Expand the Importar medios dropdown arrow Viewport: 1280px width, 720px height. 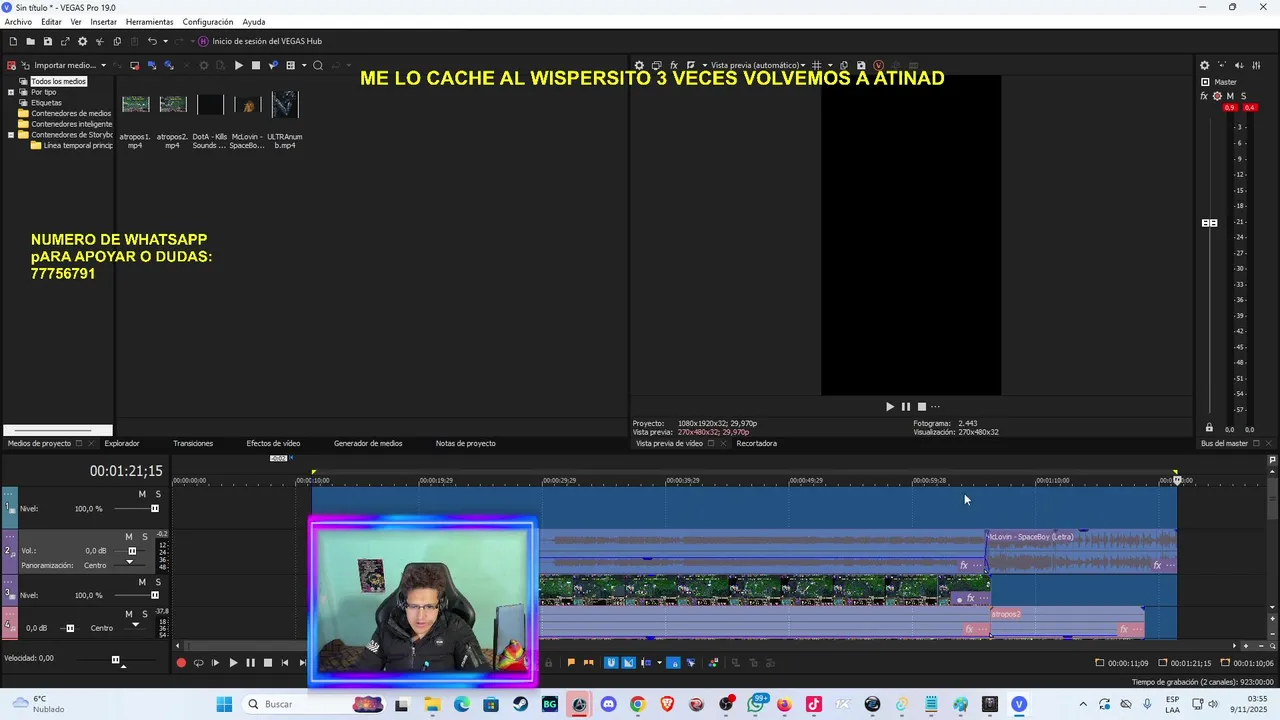pos(103,65)
